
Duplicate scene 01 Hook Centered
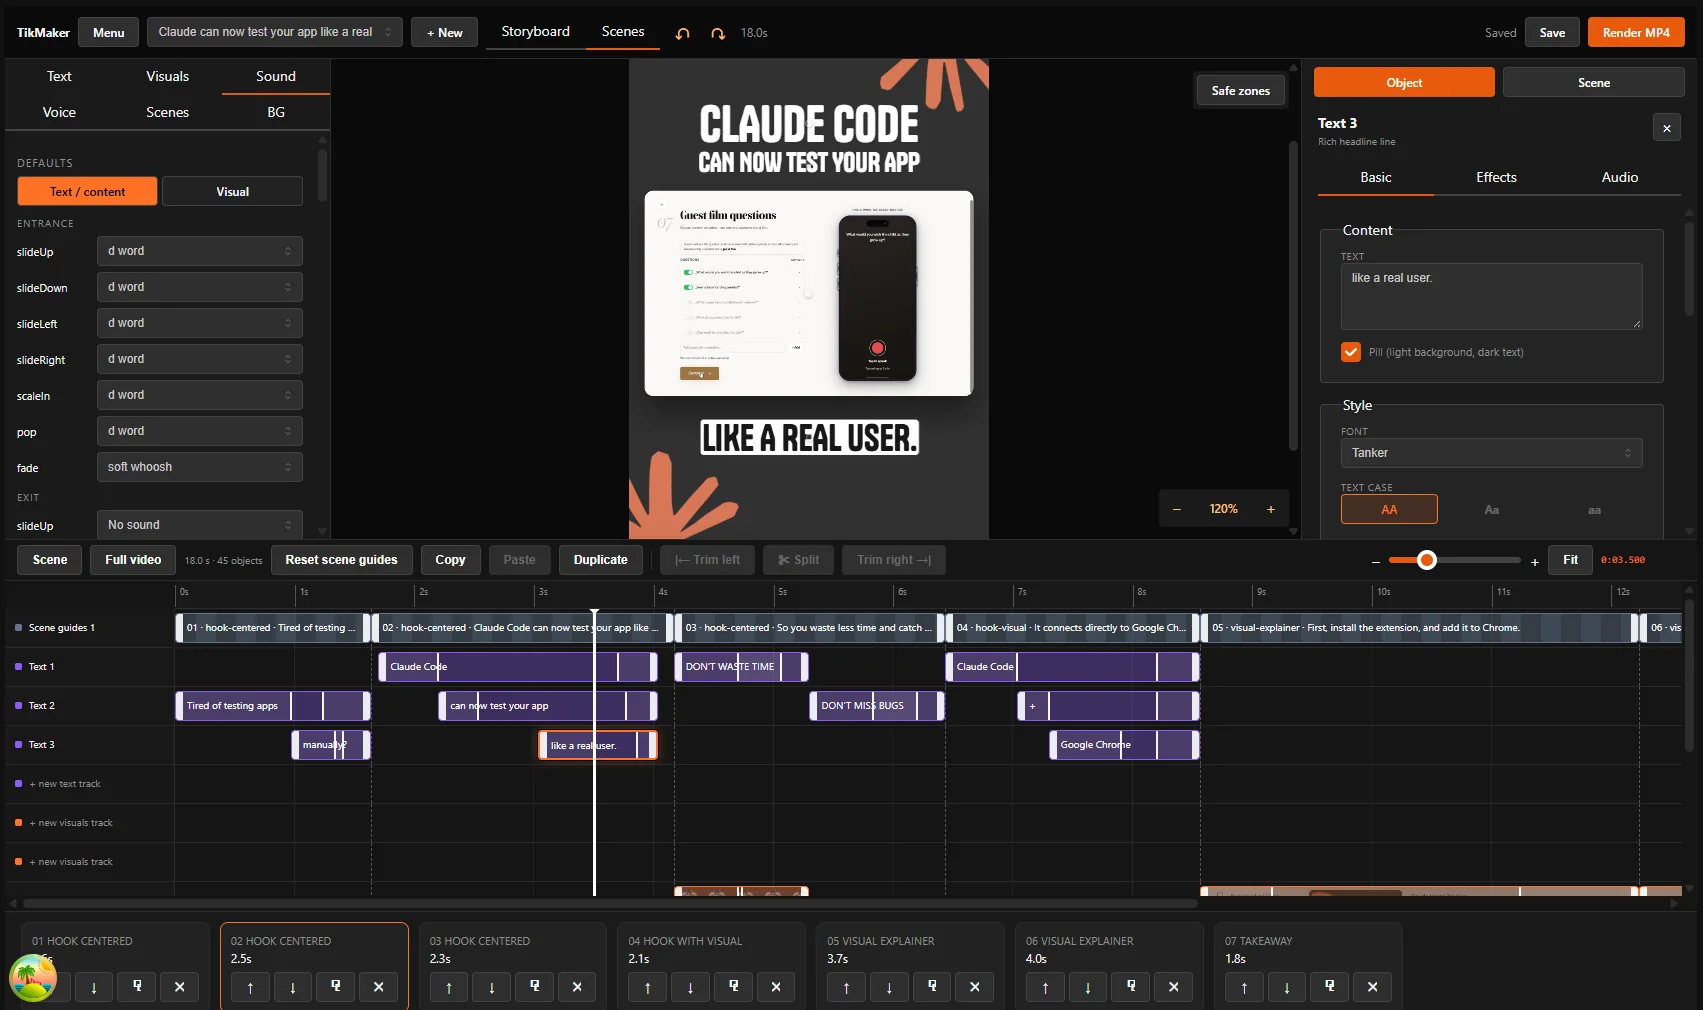(x=137, y=987)
